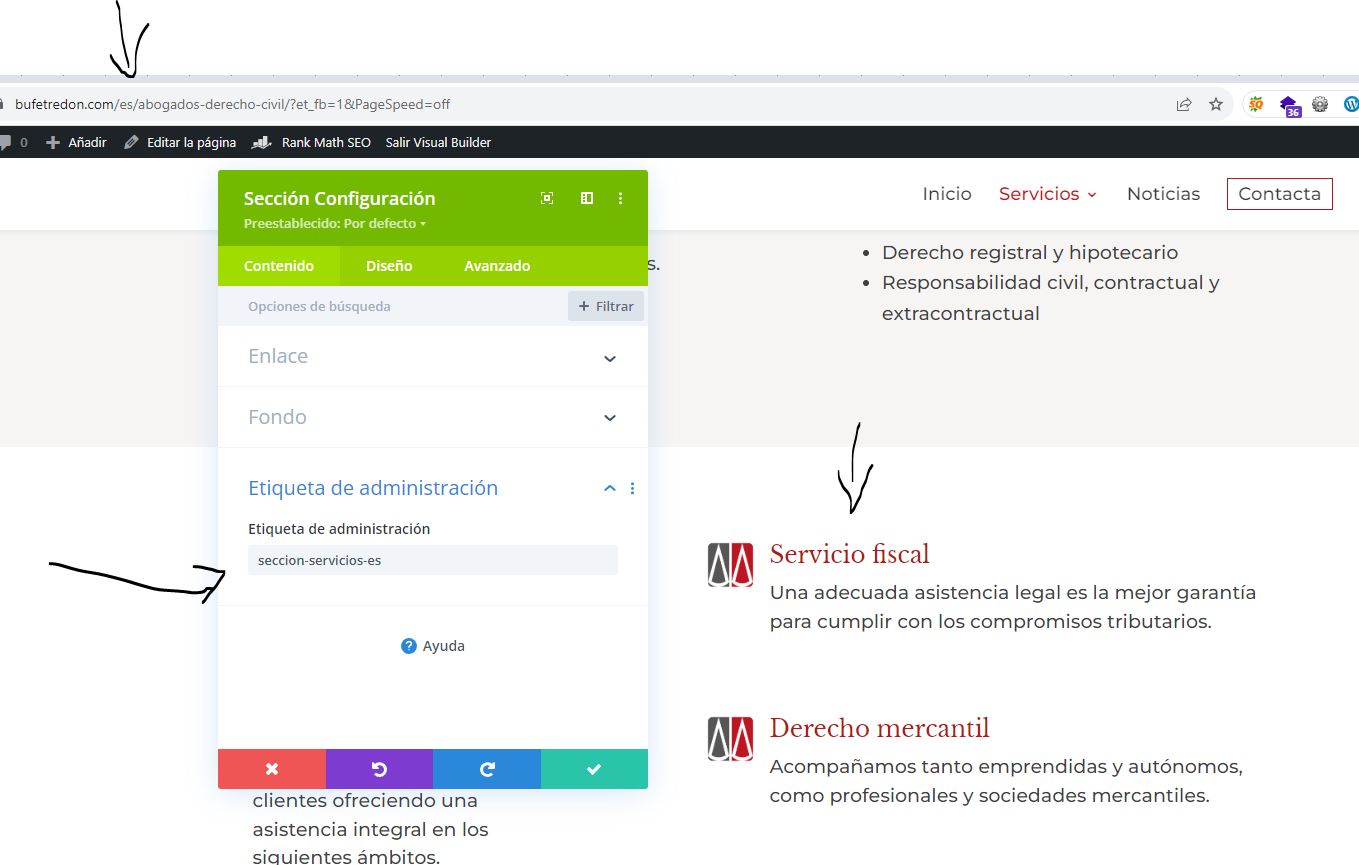Viewport: 1359px width, 865px height.
Task: Click the Filtrar button
Action: [606, 307]
